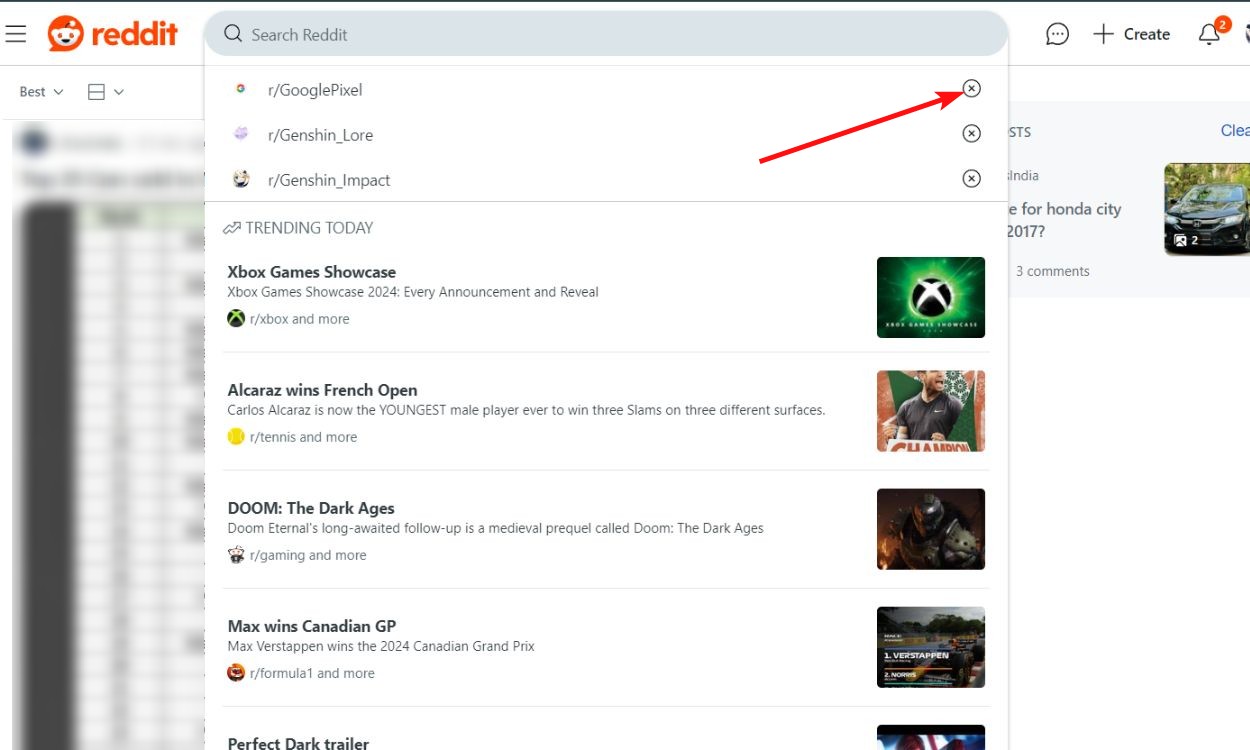Click the search magnifier icon

click(x=233, y=34)
